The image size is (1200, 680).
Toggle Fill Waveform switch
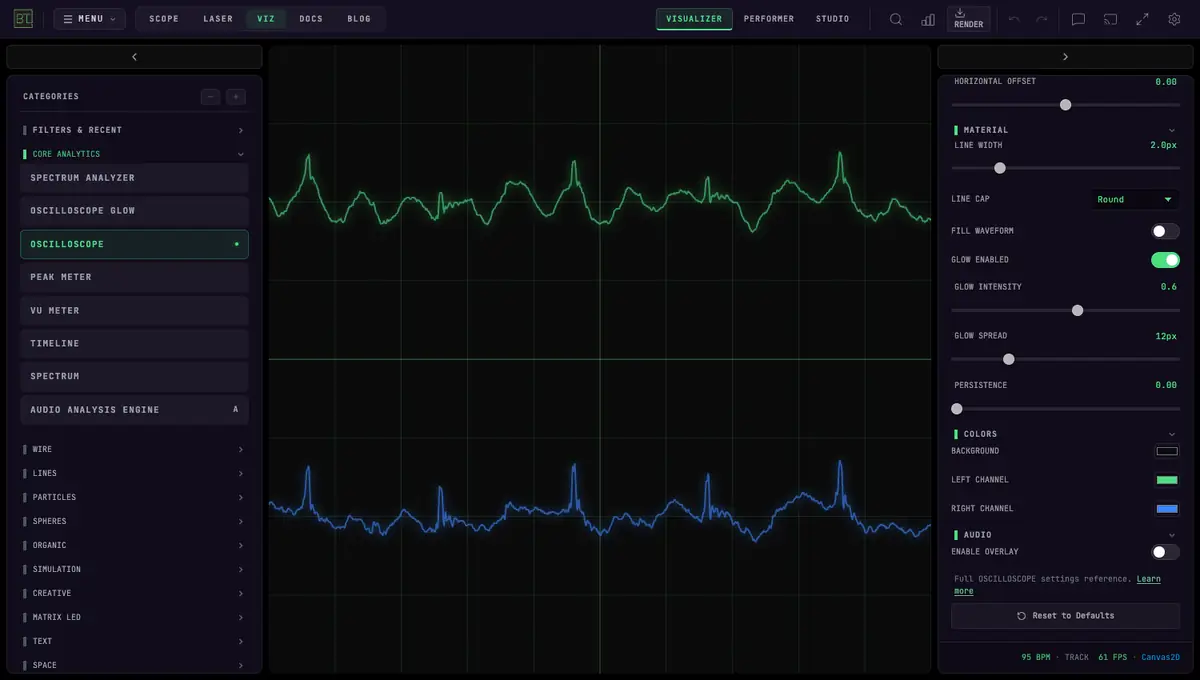point(1165,231)
